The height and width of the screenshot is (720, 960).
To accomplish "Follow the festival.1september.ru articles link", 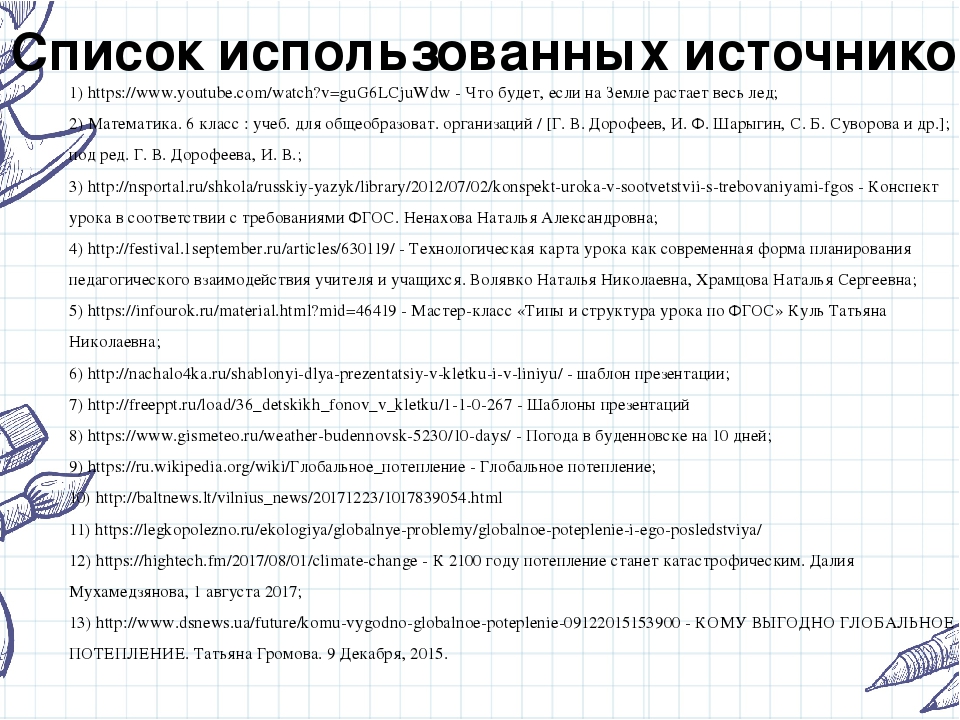I will tap(242, 249).
